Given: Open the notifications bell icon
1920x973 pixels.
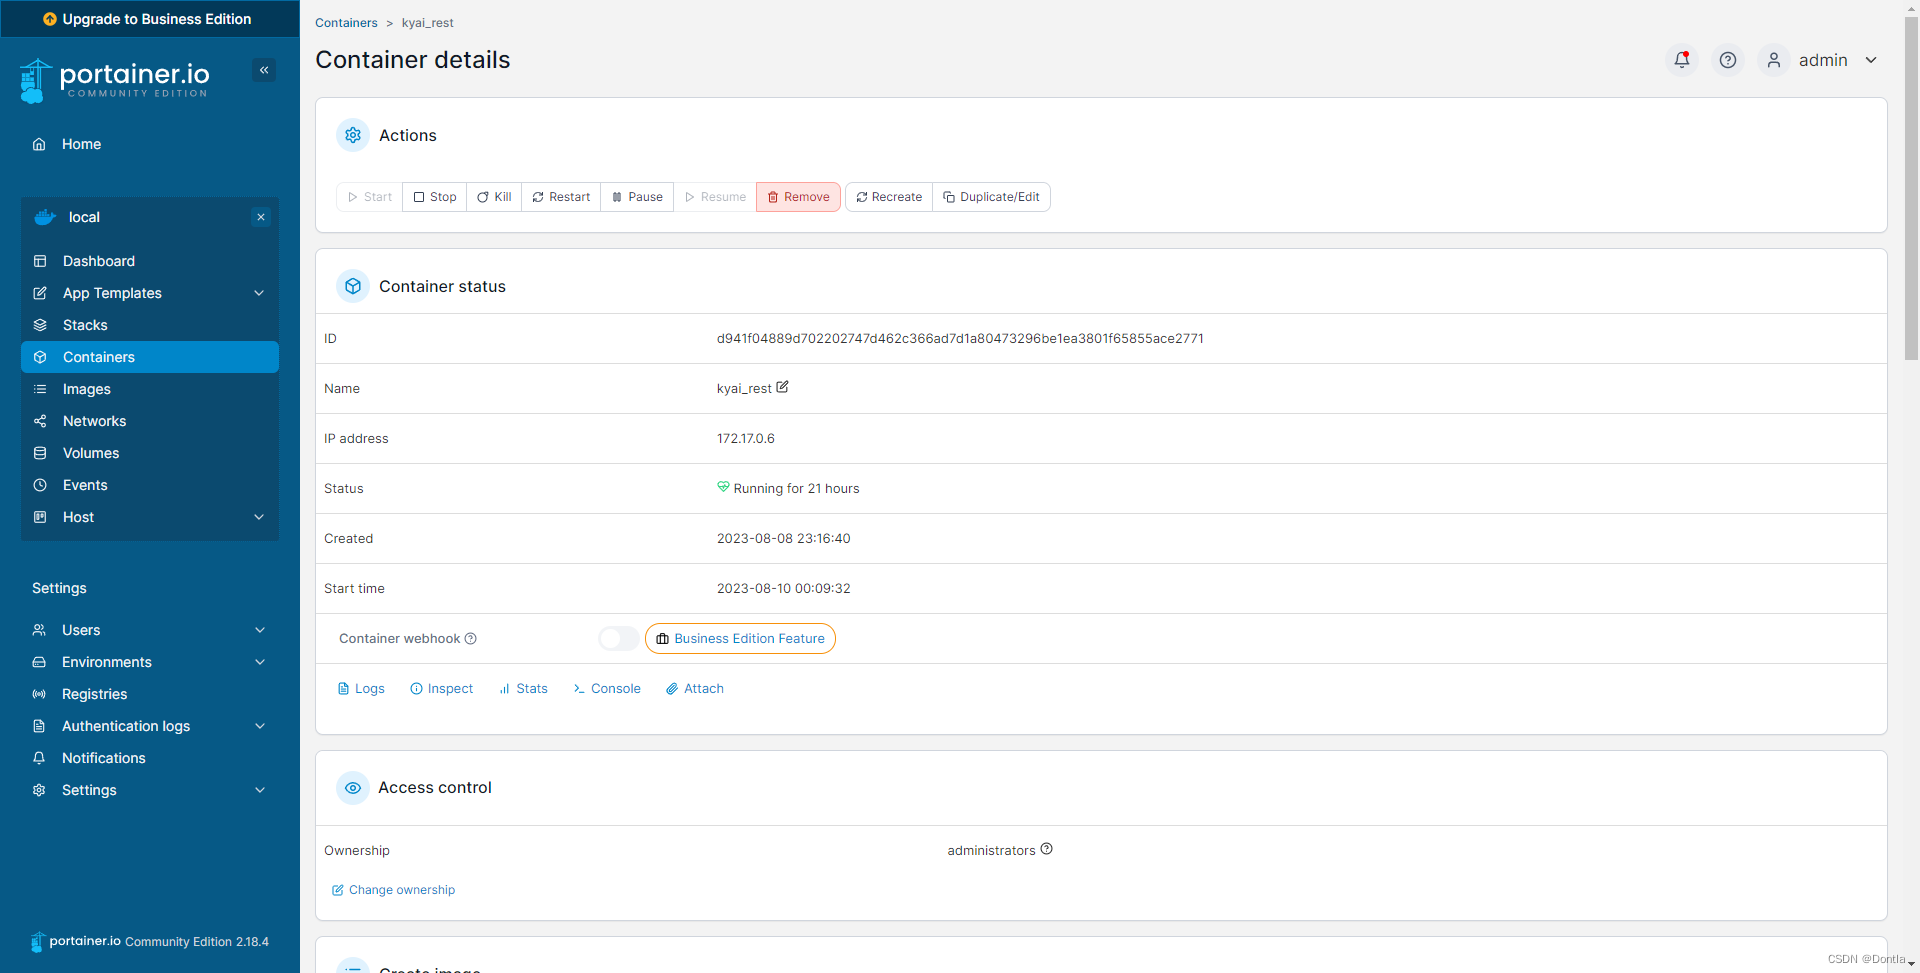Looking at the screenshot, I should click(1682, 60).
